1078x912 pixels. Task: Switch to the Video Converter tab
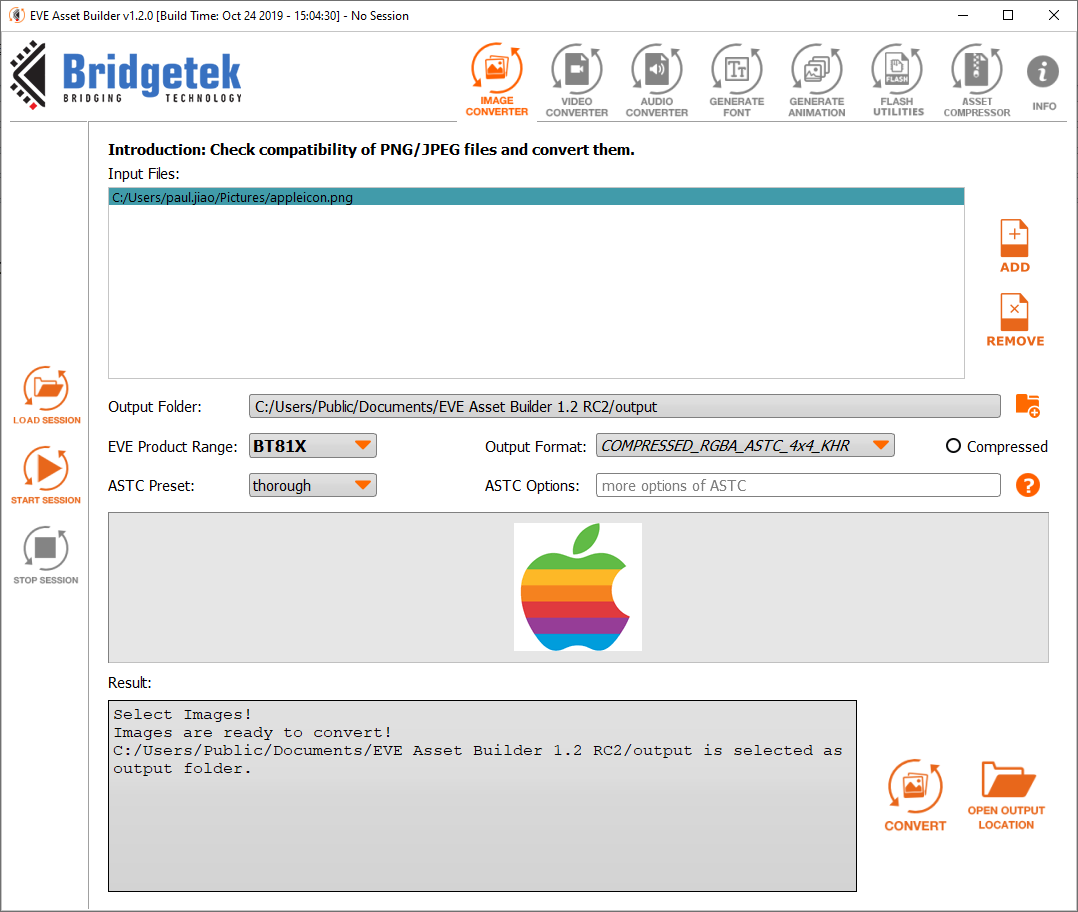pyautogui.click(x=576, y=80)
